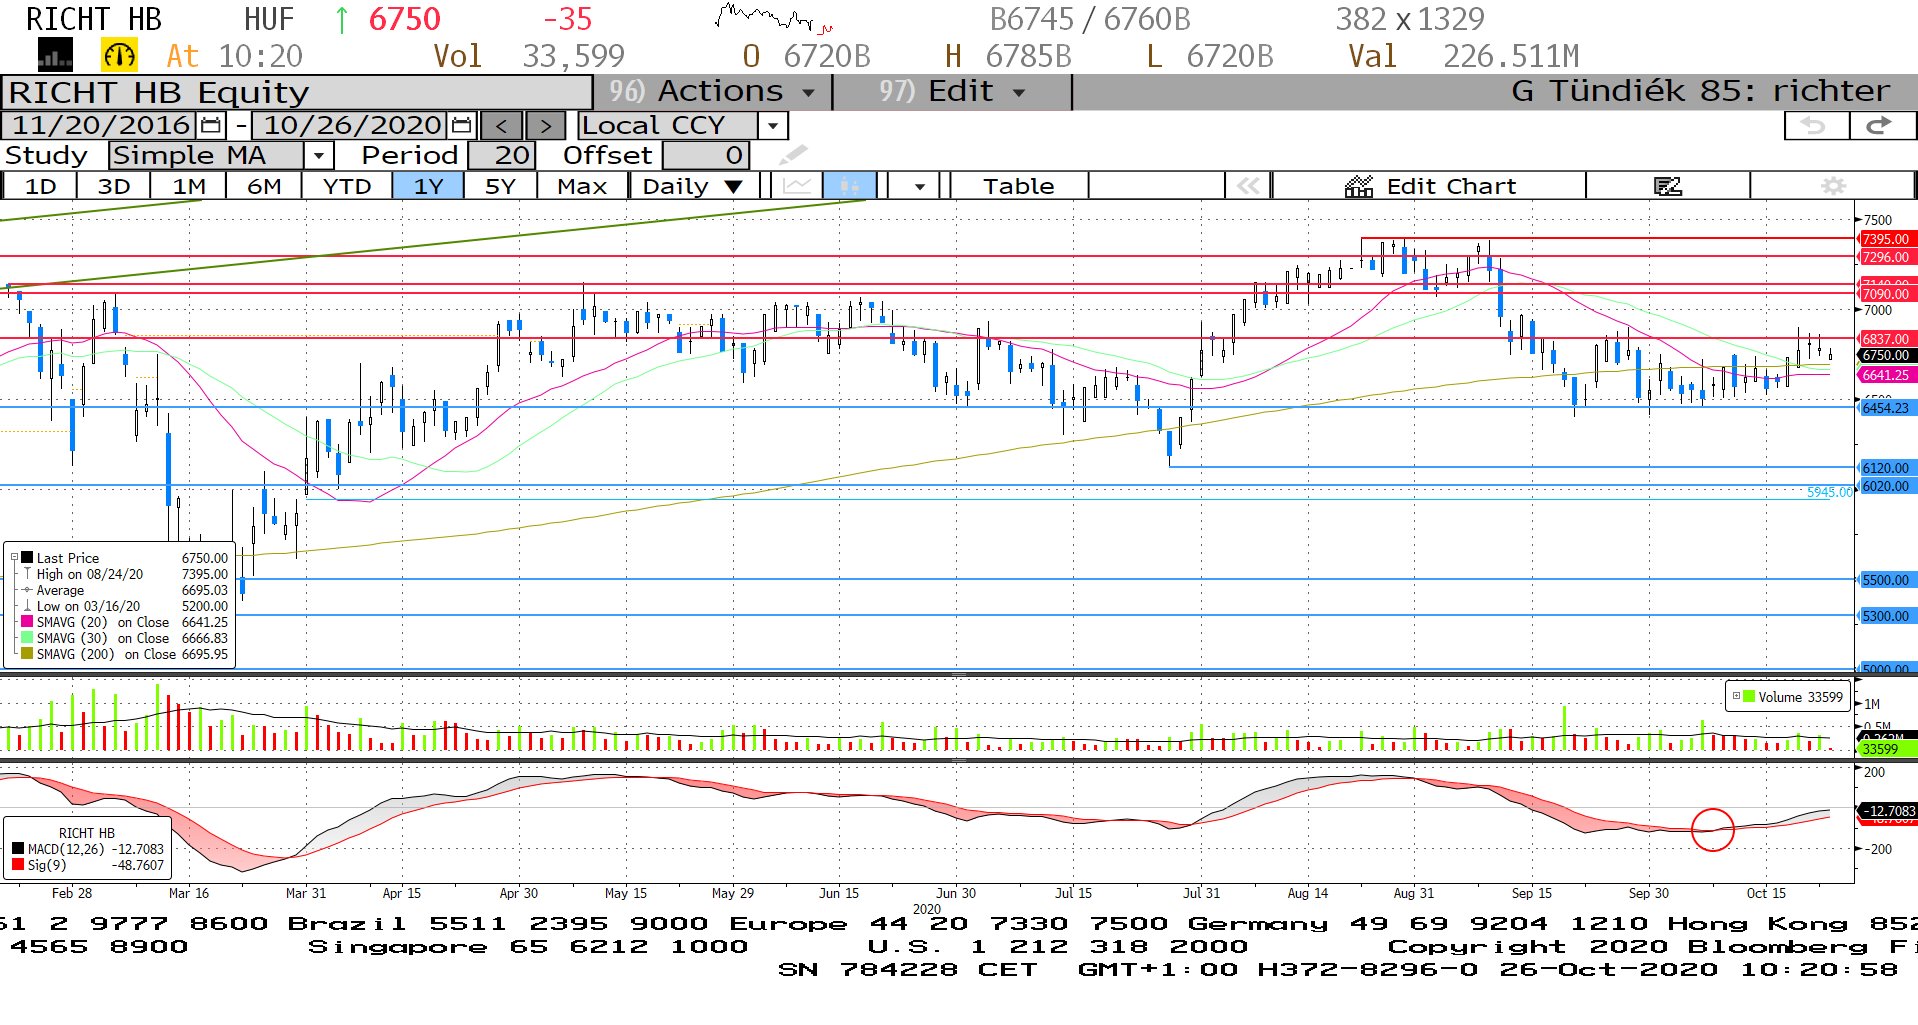The width and height of the screenshot is (1918, 1025).
Task: Click the 5500.00 blue level label
Action: [1886, 580]
